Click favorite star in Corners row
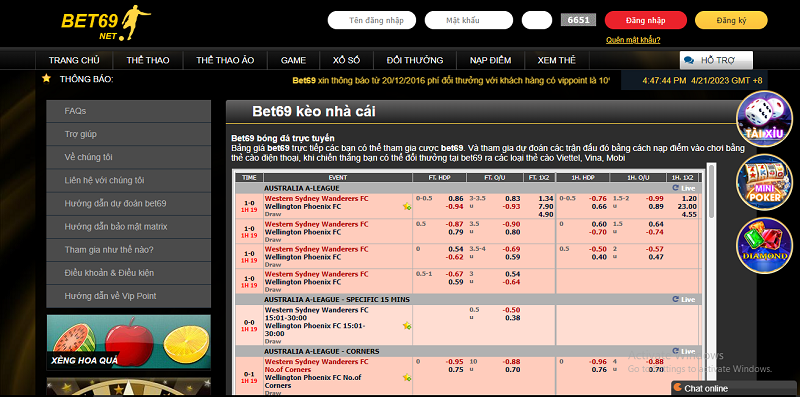 (407, 378)
